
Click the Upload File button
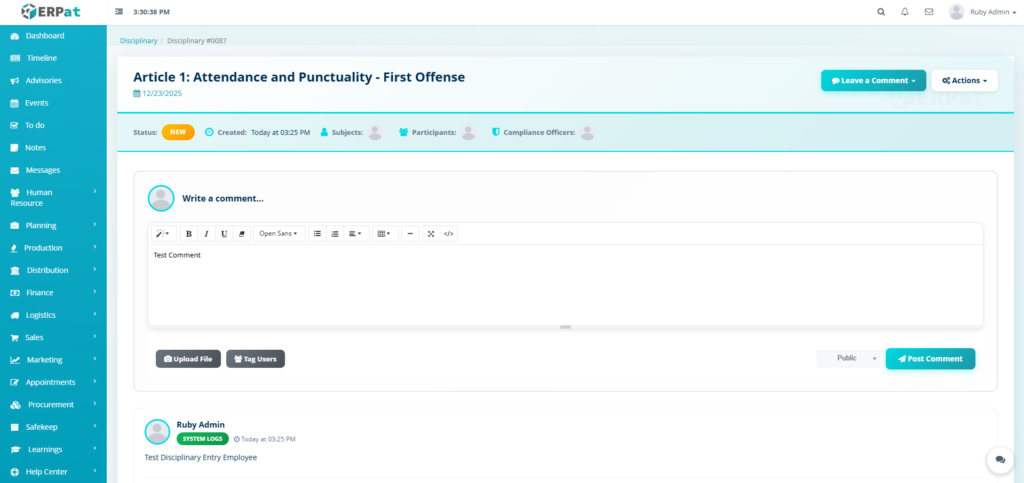tap(188, 359)
